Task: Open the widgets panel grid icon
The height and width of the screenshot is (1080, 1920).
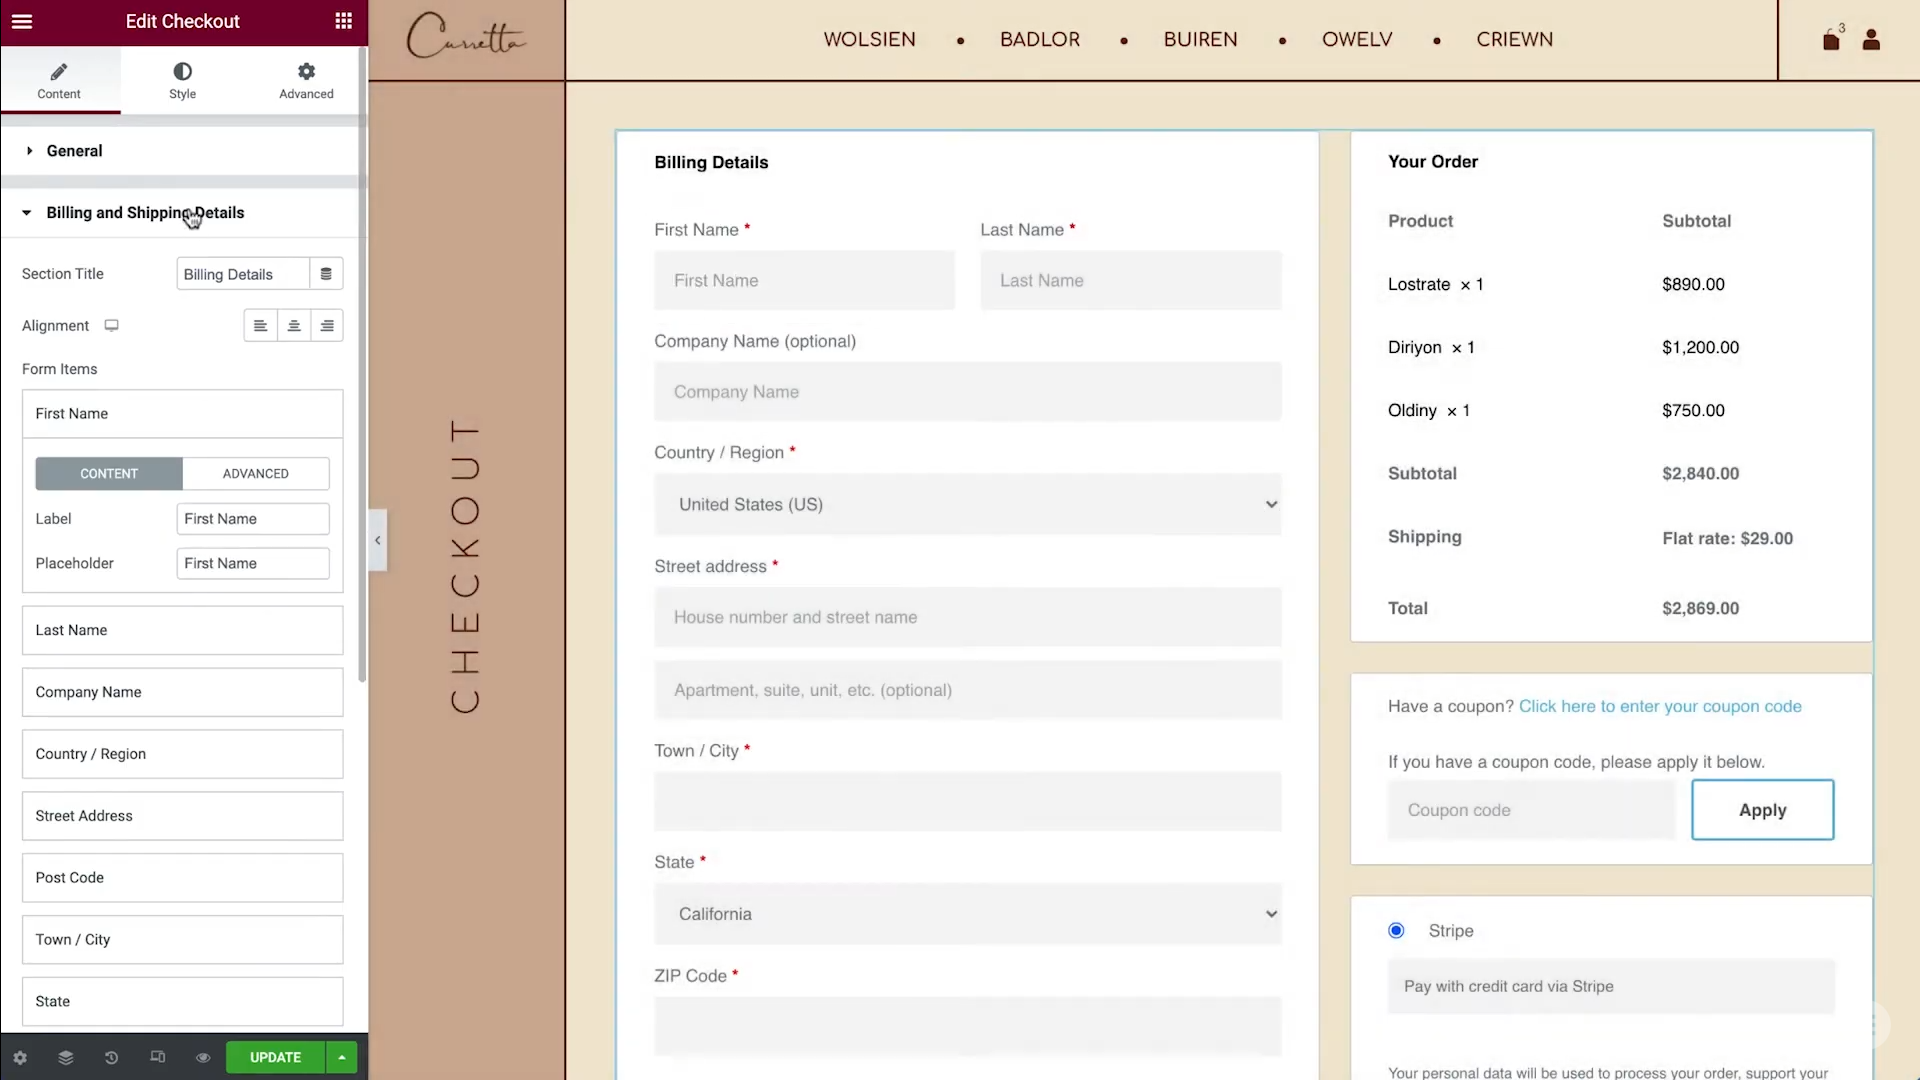Action: point(343,21)
